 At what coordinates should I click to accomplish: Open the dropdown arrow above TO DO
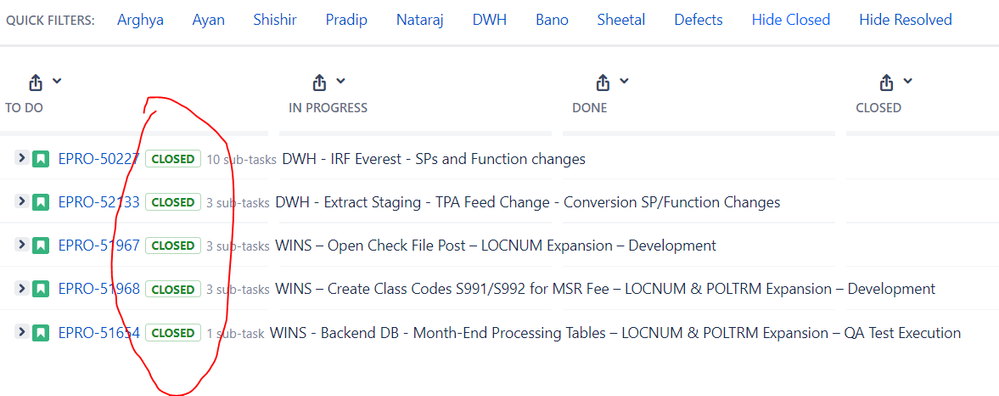[x=57, y=81]
